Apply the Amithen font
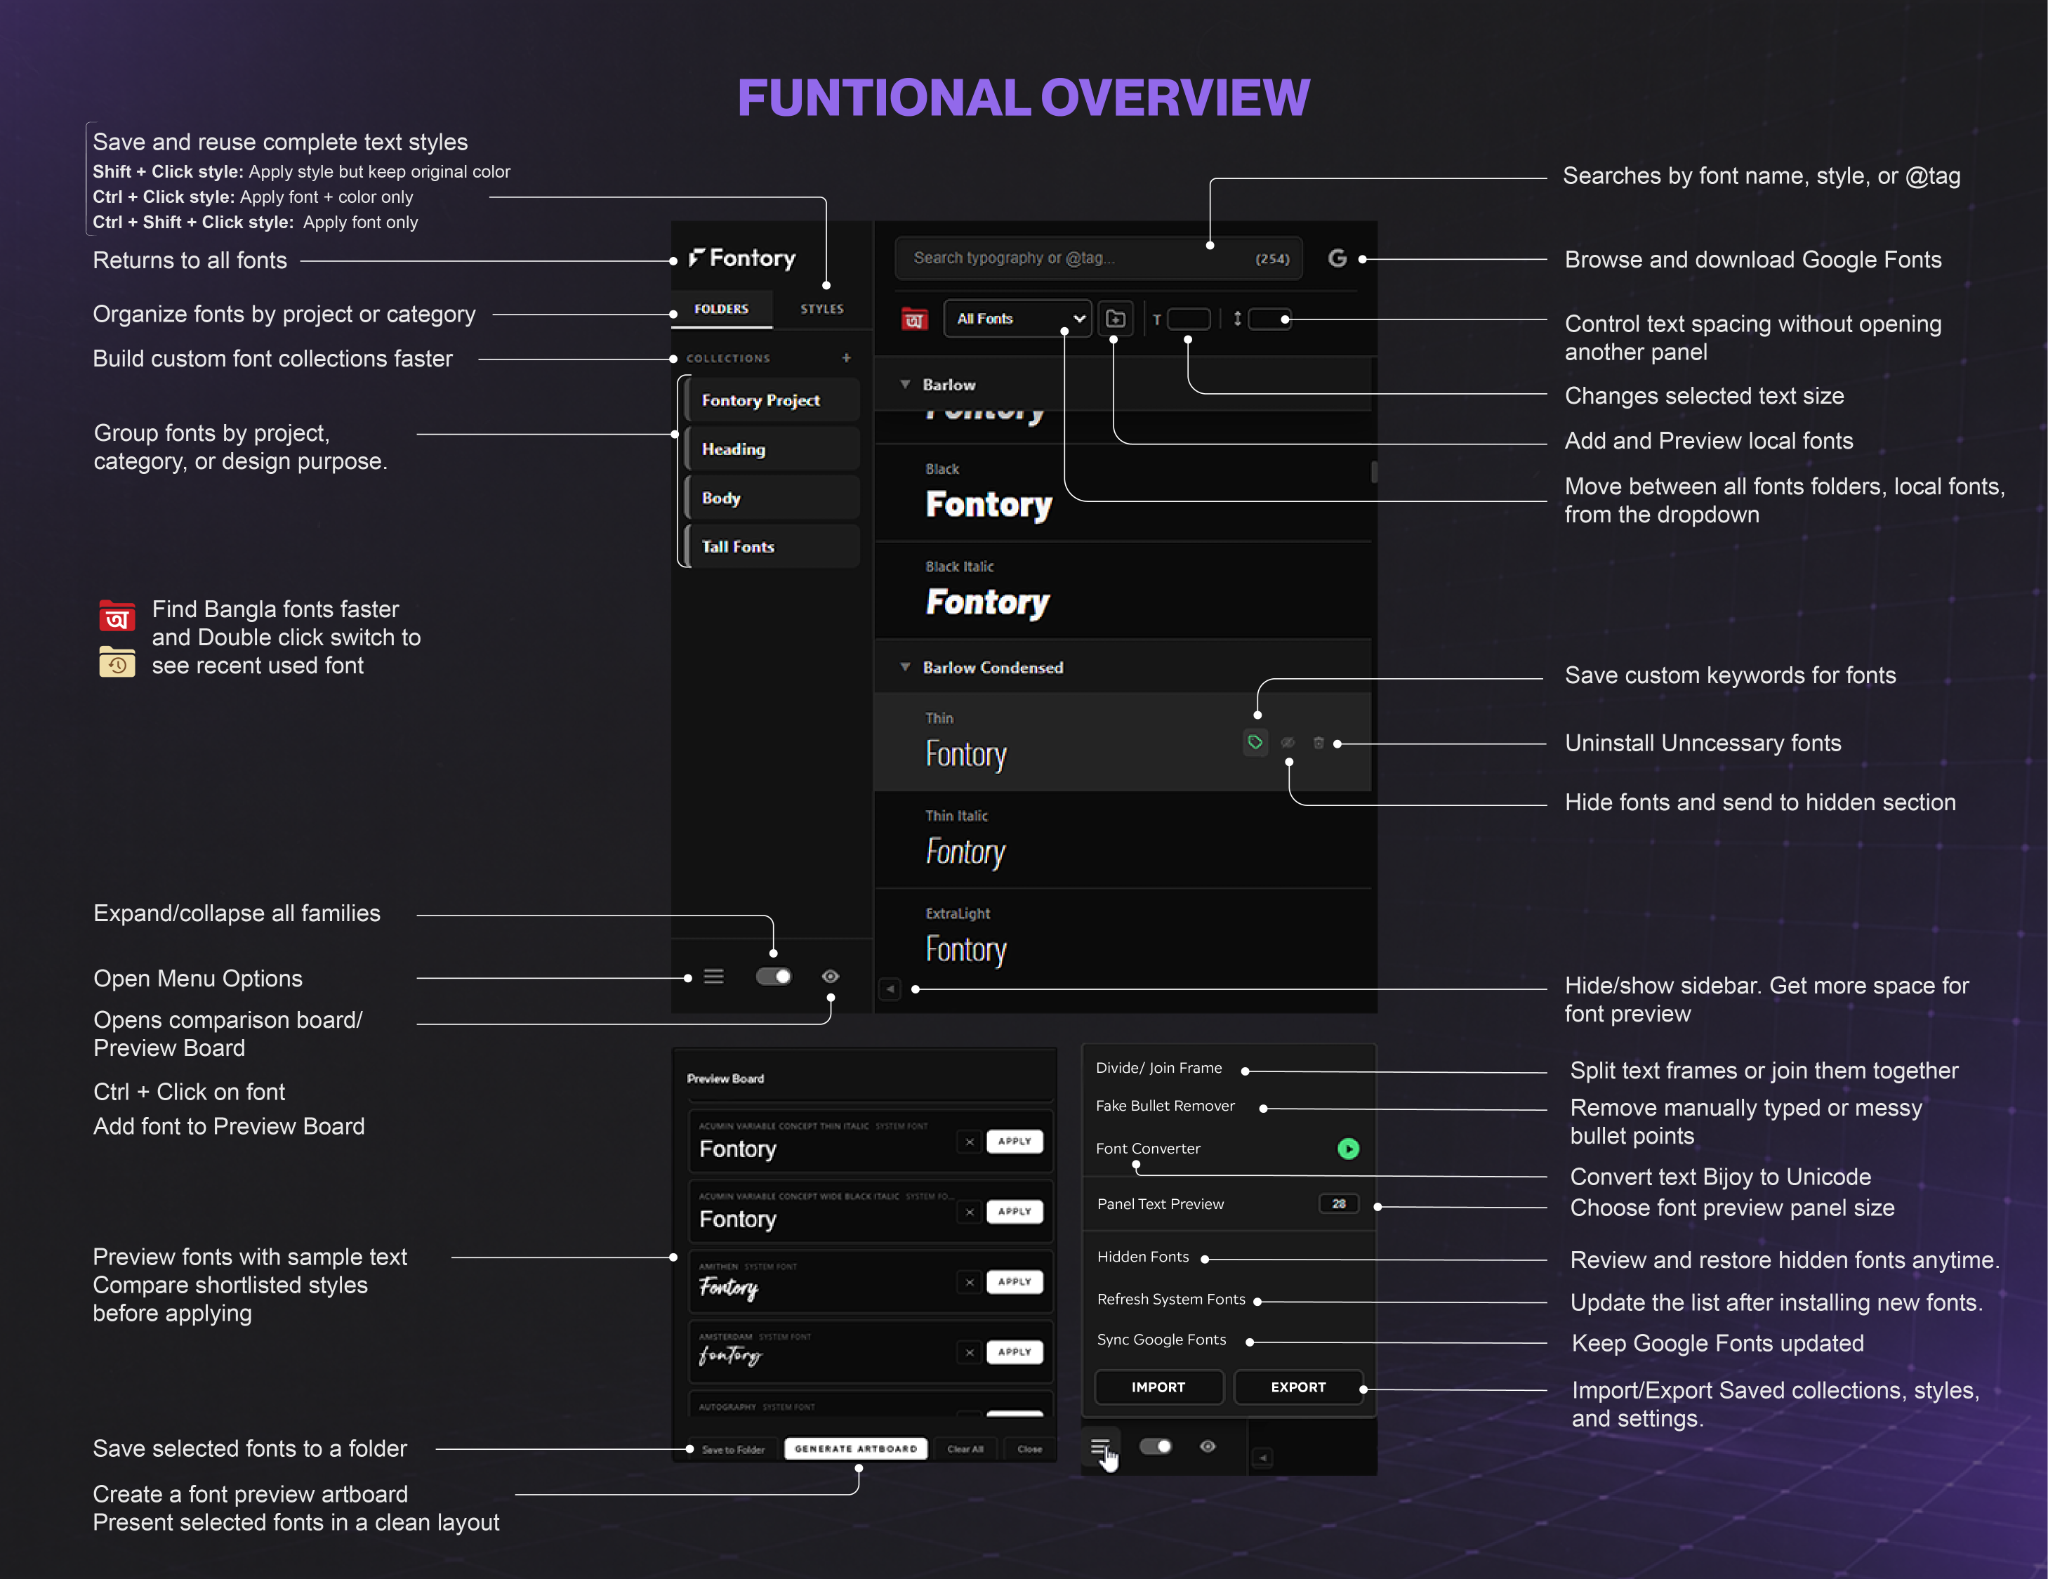 [1014, 1281]
